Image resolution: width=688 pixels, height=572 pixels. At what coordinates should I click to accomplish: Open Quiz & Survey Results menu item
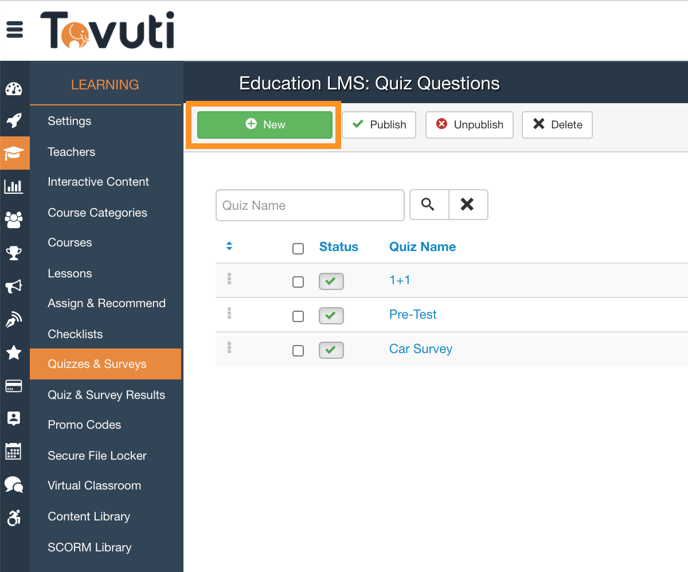click(x=106, y=395)
